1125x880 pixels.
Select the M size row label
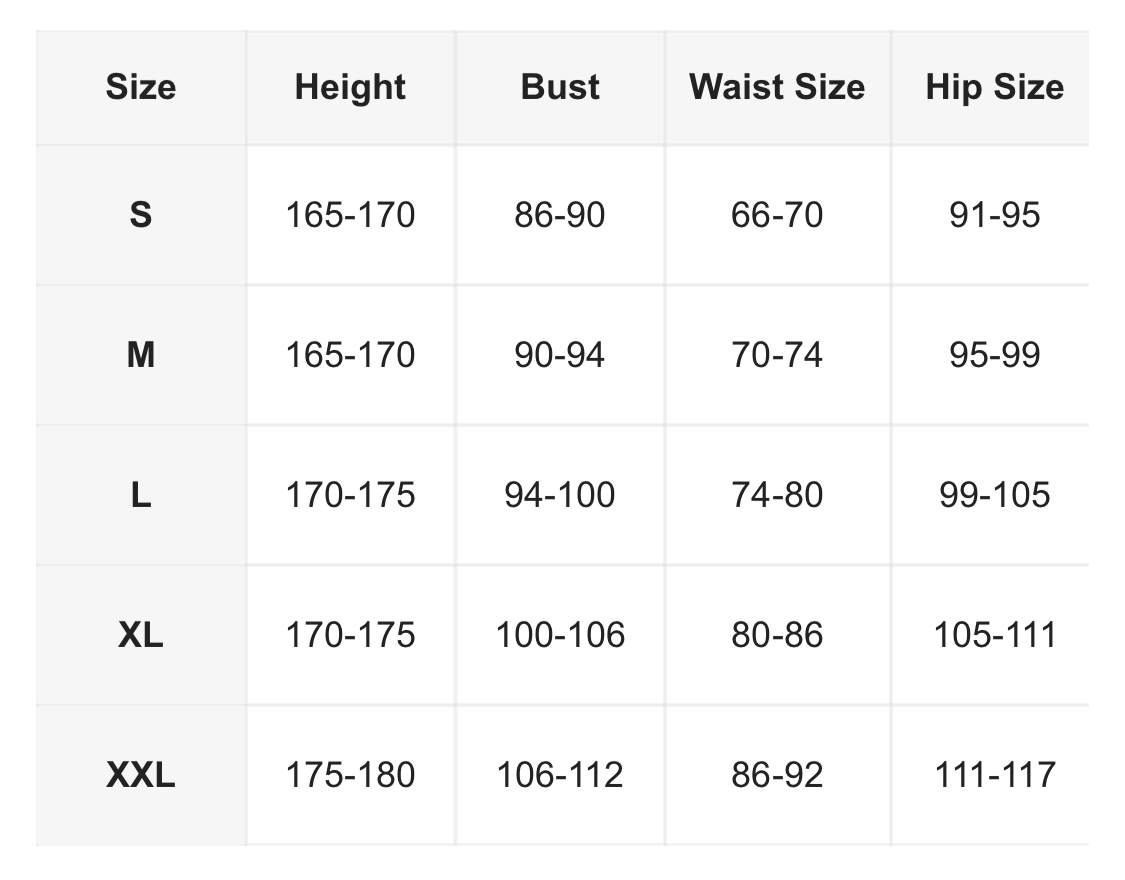141,355
